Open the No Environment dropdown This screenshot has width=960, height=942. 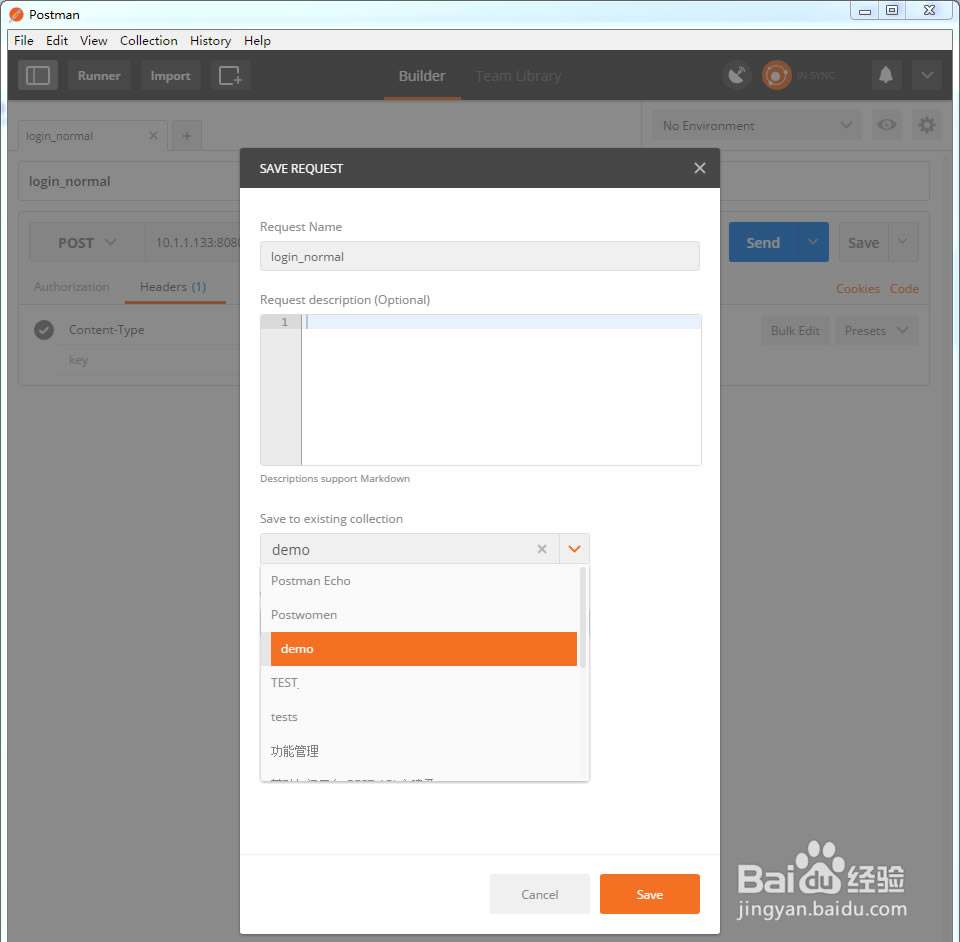pyautogui.click(x=755, y=126)
